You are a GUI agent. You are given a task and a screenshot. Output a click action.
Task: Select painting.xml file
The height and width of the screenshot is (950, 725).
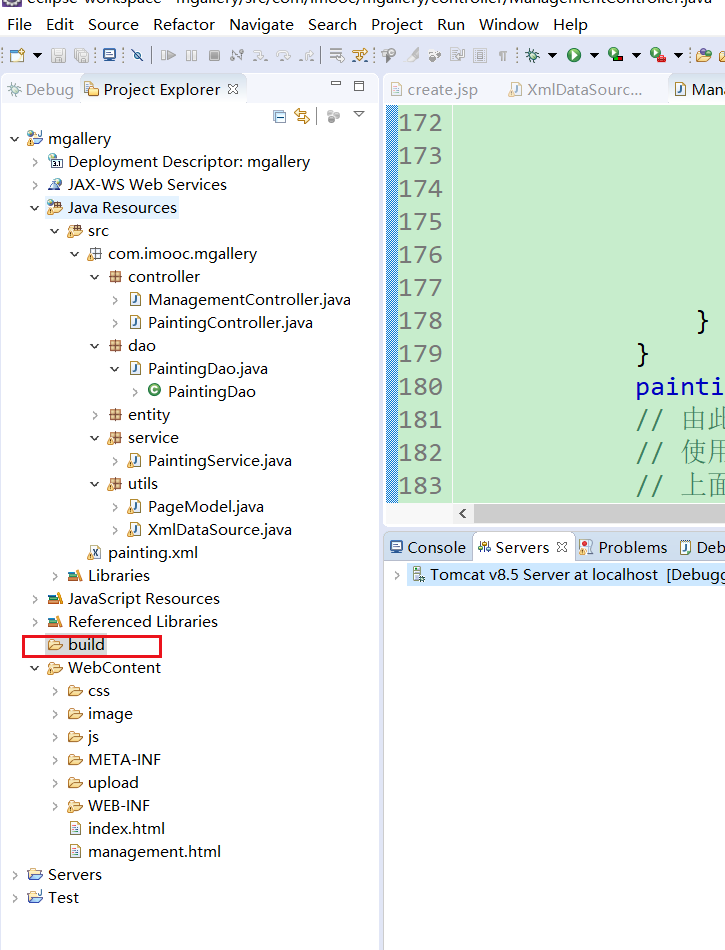143,553
